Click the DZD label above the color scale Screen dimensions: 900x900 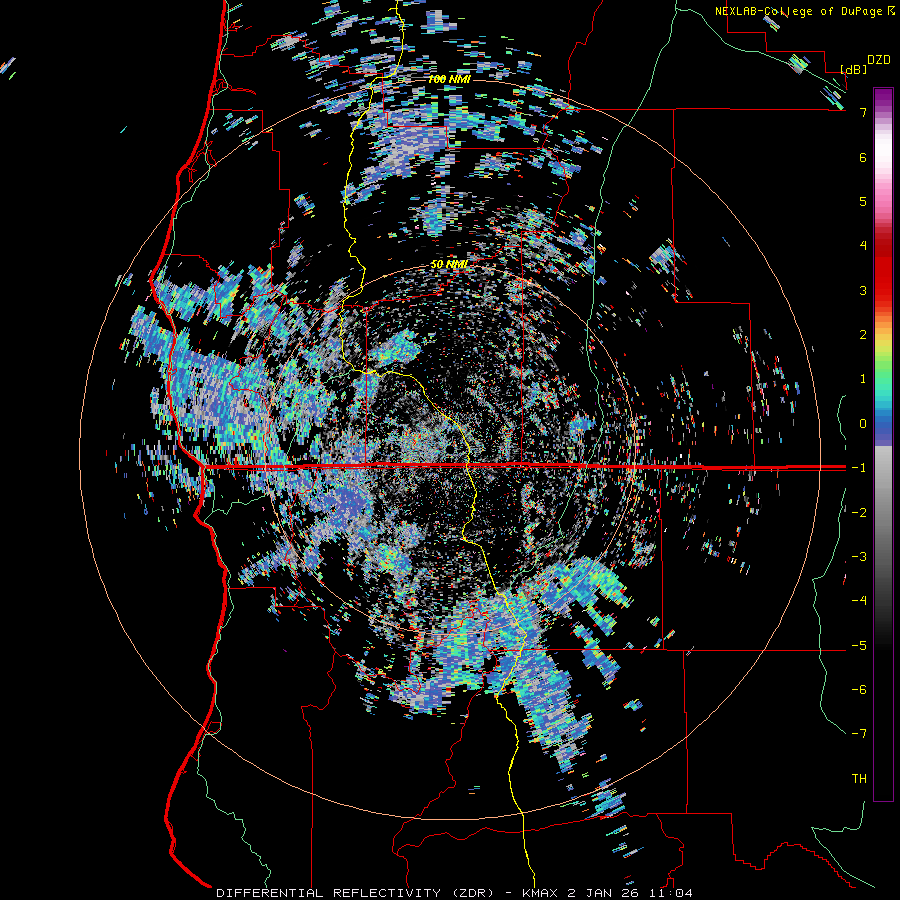click(879, 60)
